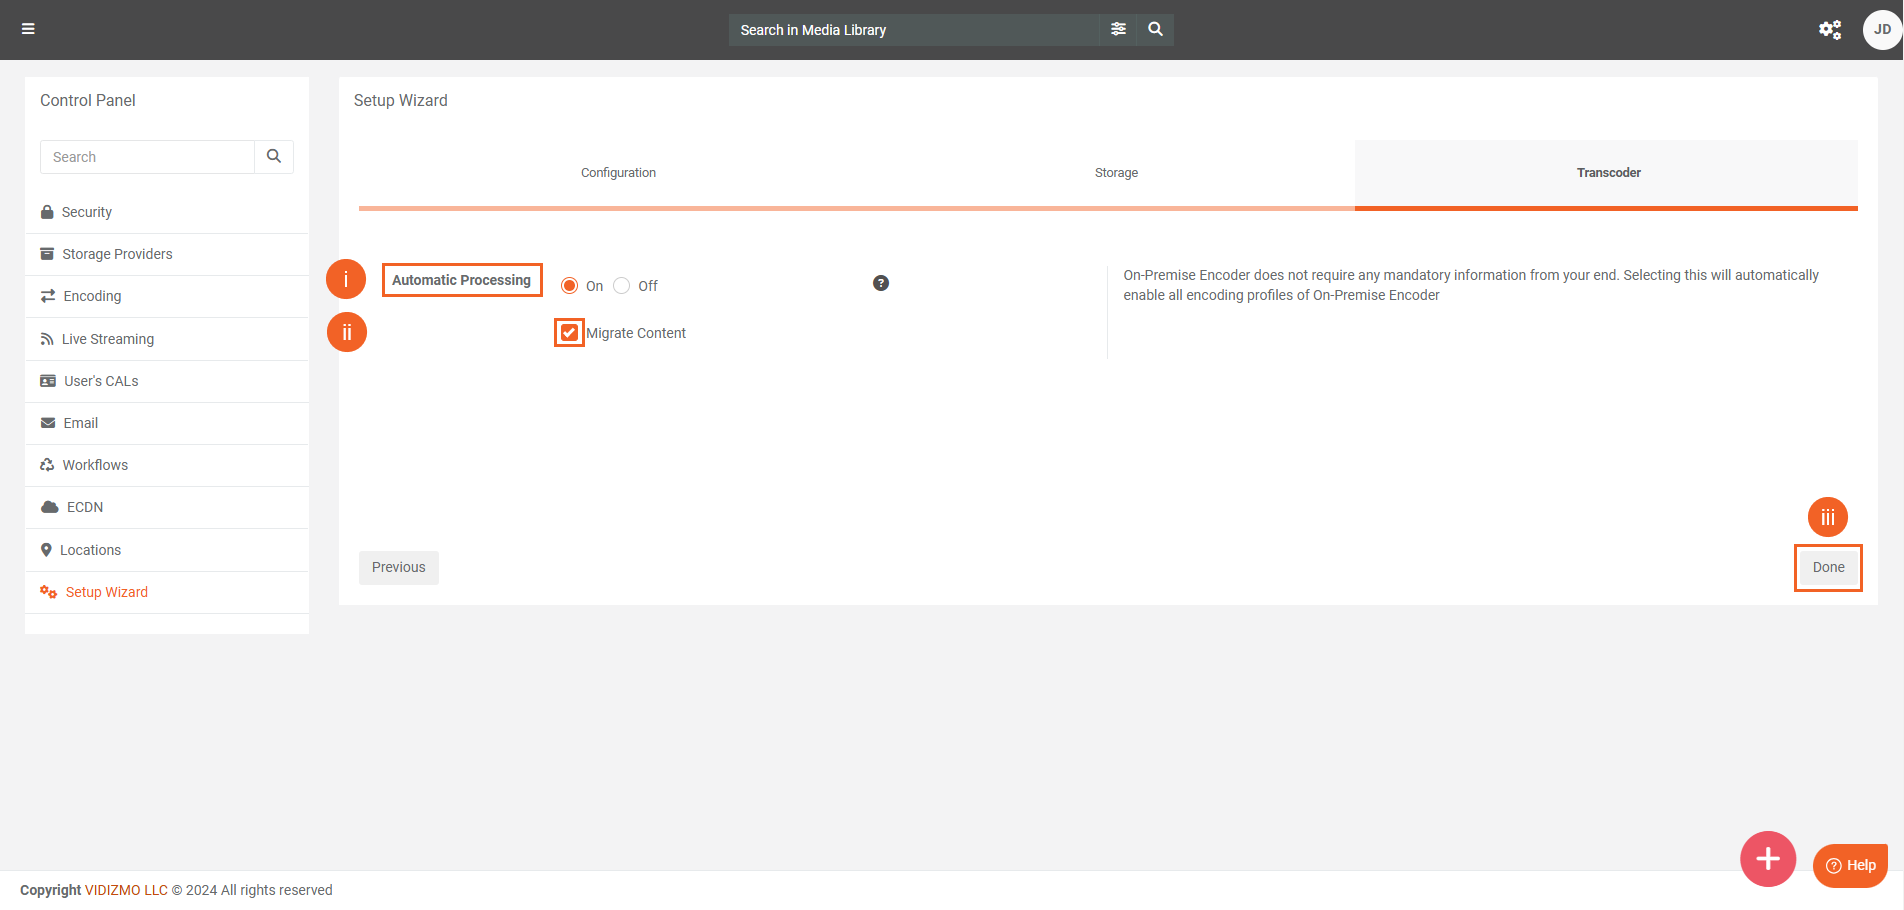Open the Help widget
The height and width of the screenshot is (910, 1904).
(x=1849, y=865)
